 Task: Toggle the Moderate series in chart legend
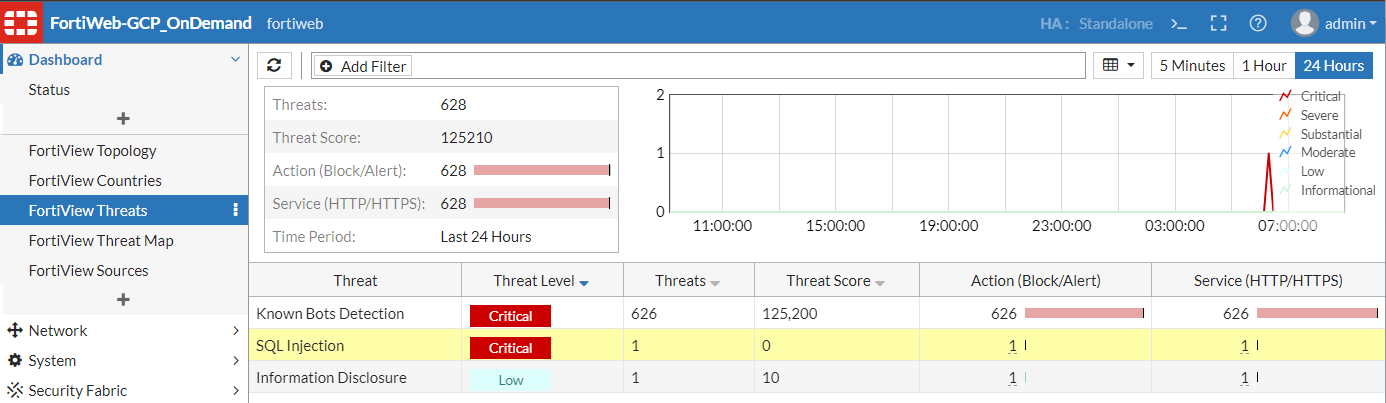[1317, 152]
